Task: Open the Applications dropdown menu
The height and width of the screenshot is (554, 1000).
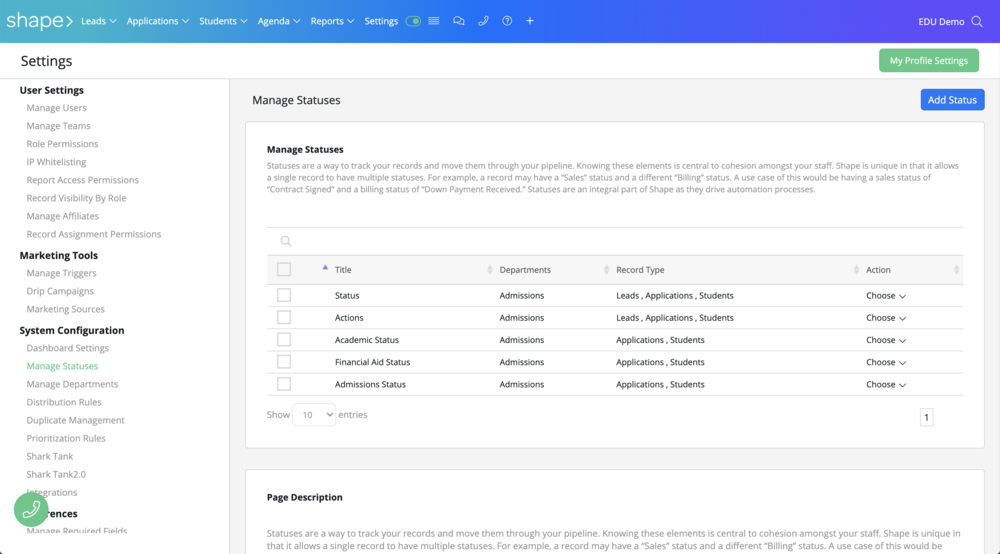Action: [x=158, y=21]
